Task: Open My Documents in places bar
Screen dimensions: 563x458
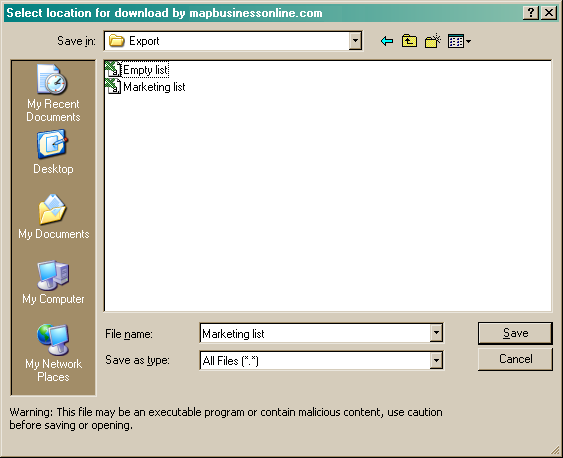Action: [53, 217]
